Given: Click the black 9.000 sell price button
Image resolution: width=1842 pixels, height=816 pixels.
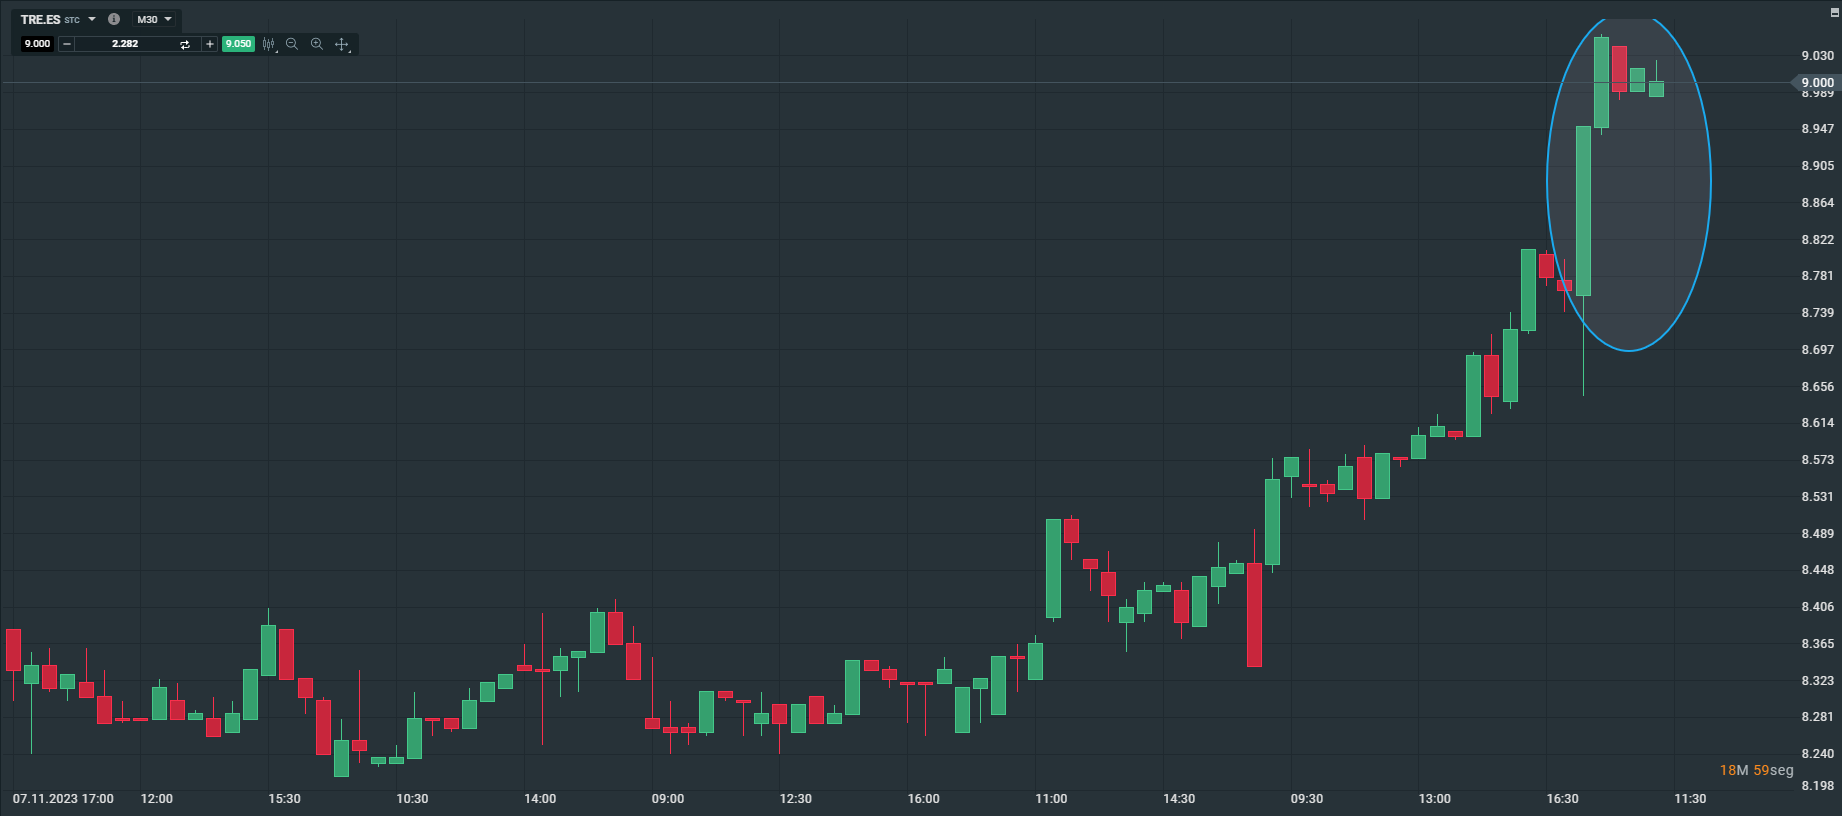Looking at the screenshot, I should (37, 44).
